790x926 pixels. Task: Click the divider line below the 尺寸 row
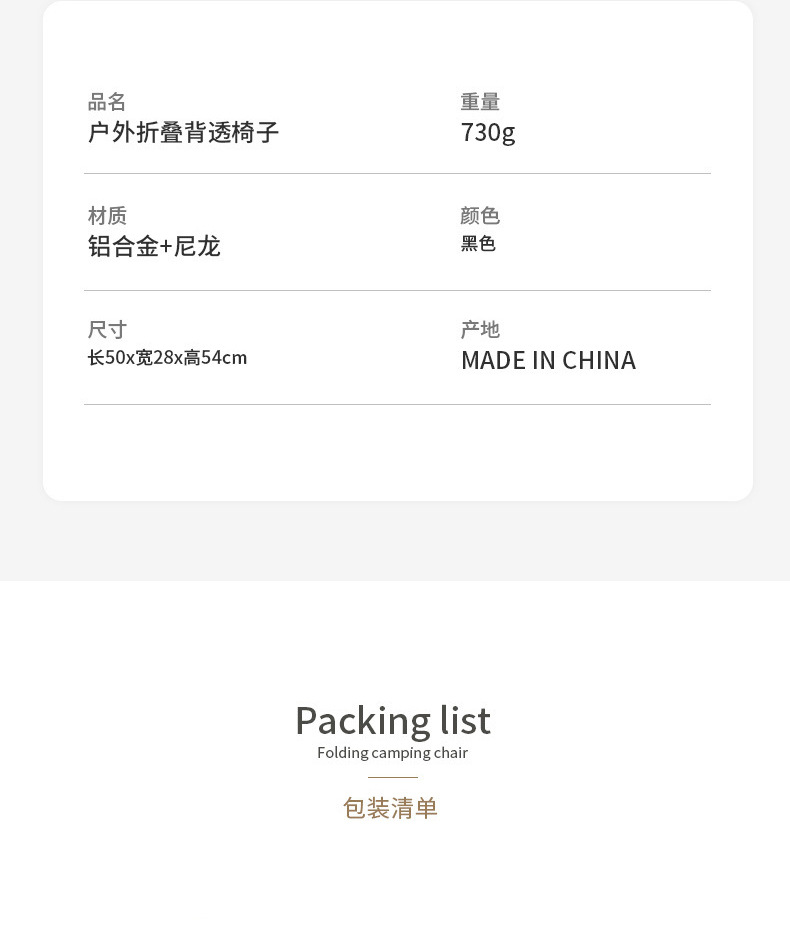point(397,405)
